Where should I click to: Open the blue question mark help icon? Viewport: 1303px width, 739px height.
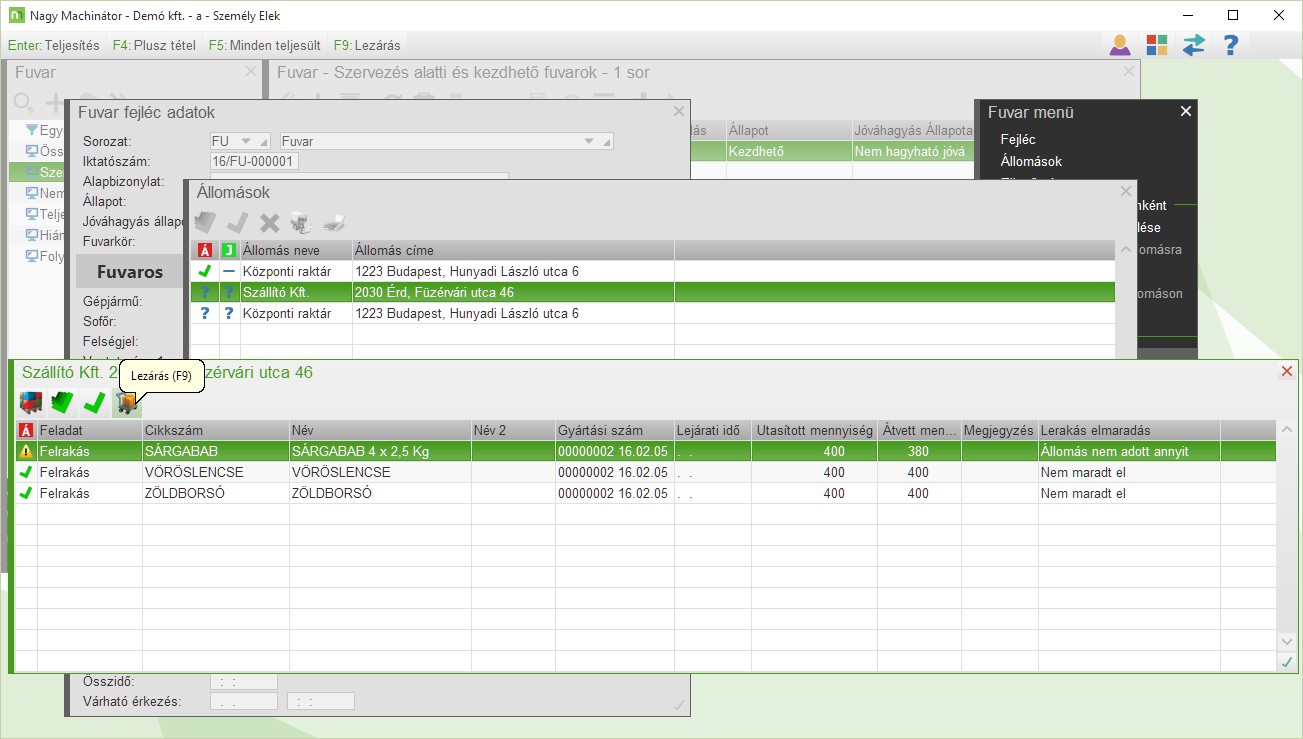(1231, 45)
